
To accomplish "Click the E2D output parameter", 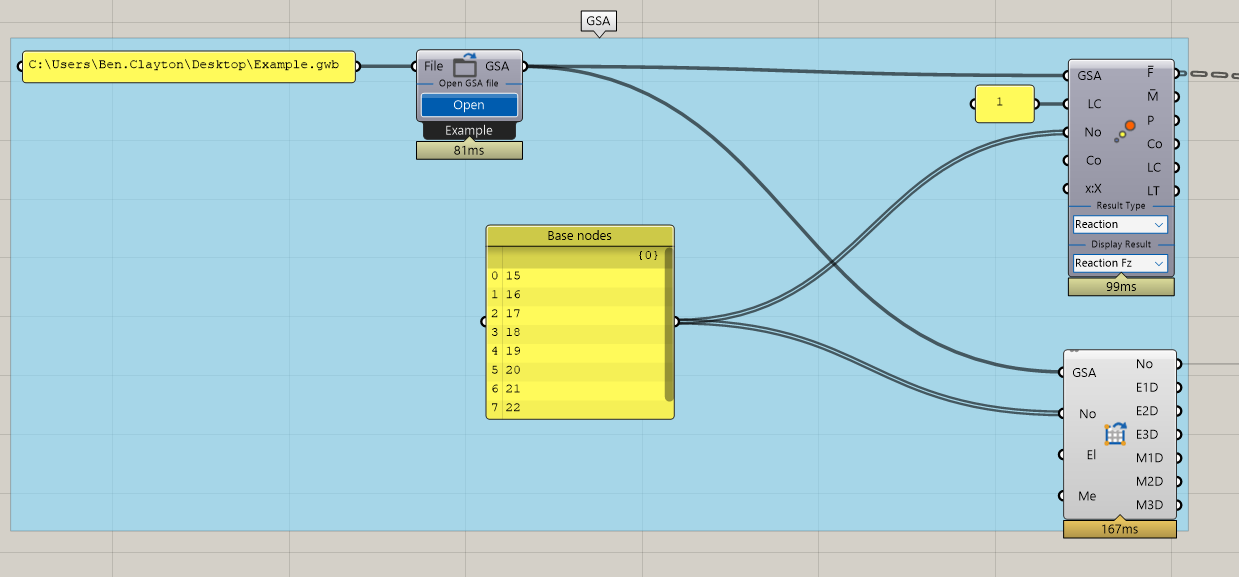I will point(1147,411).
